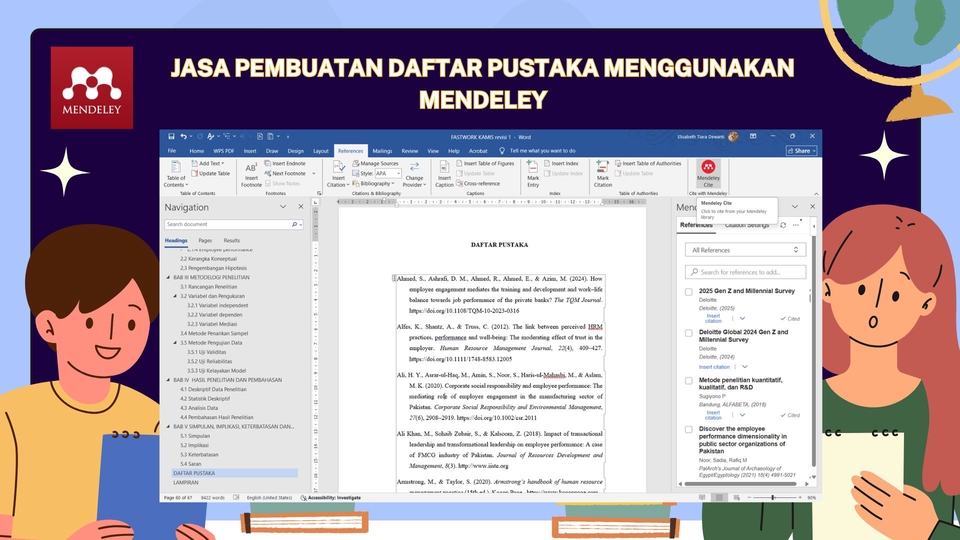Collapse BAB III METODELOGI PENELITIAN heading

coord(168,277)
